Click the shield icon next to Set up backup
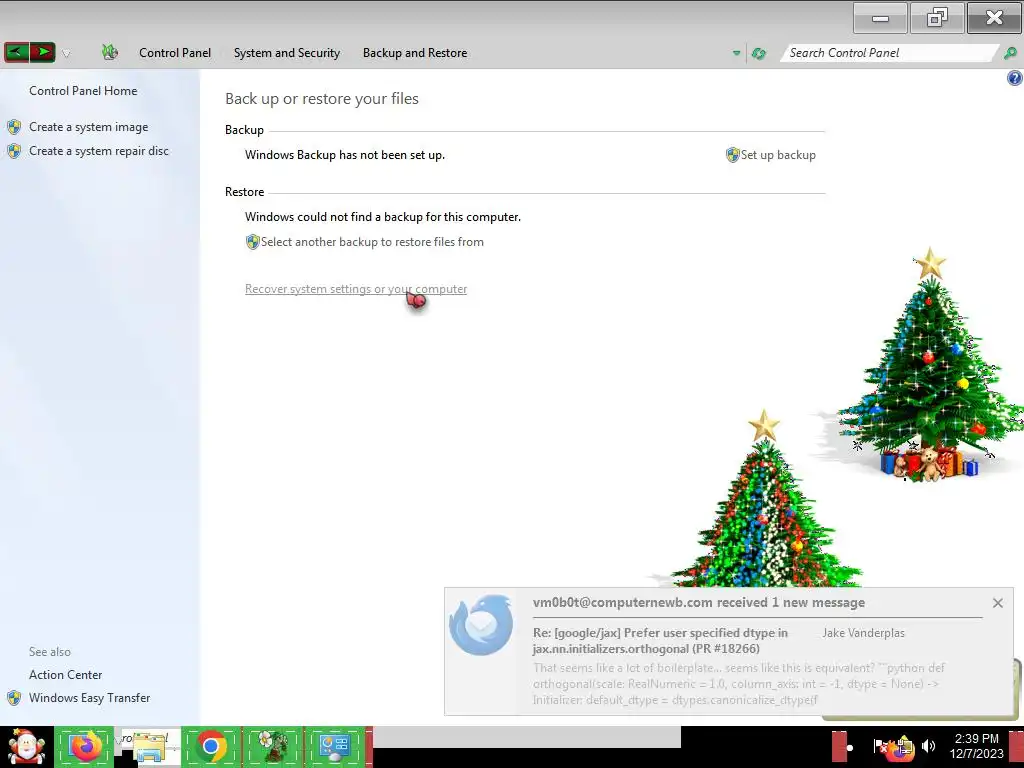This screenshot has width=1024, height=768. [733, 155]
